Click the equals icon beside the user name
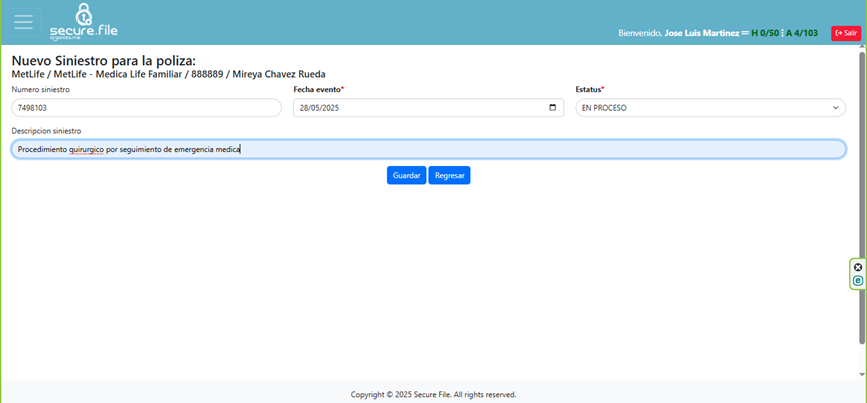Screen dimensions: 867x403 pyautogui.click(x=745, y=33)
